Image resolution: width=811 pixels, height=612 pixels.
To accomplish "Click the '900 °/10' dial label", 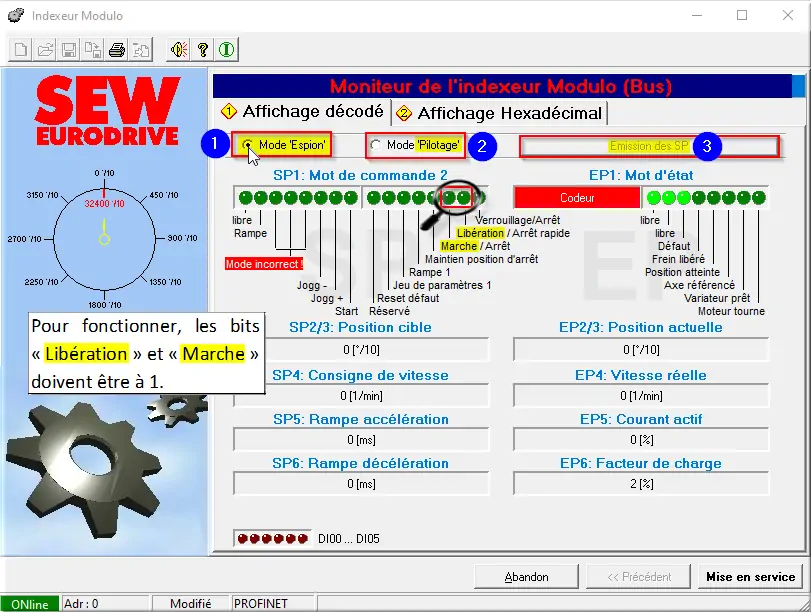I will click(182, 238).
